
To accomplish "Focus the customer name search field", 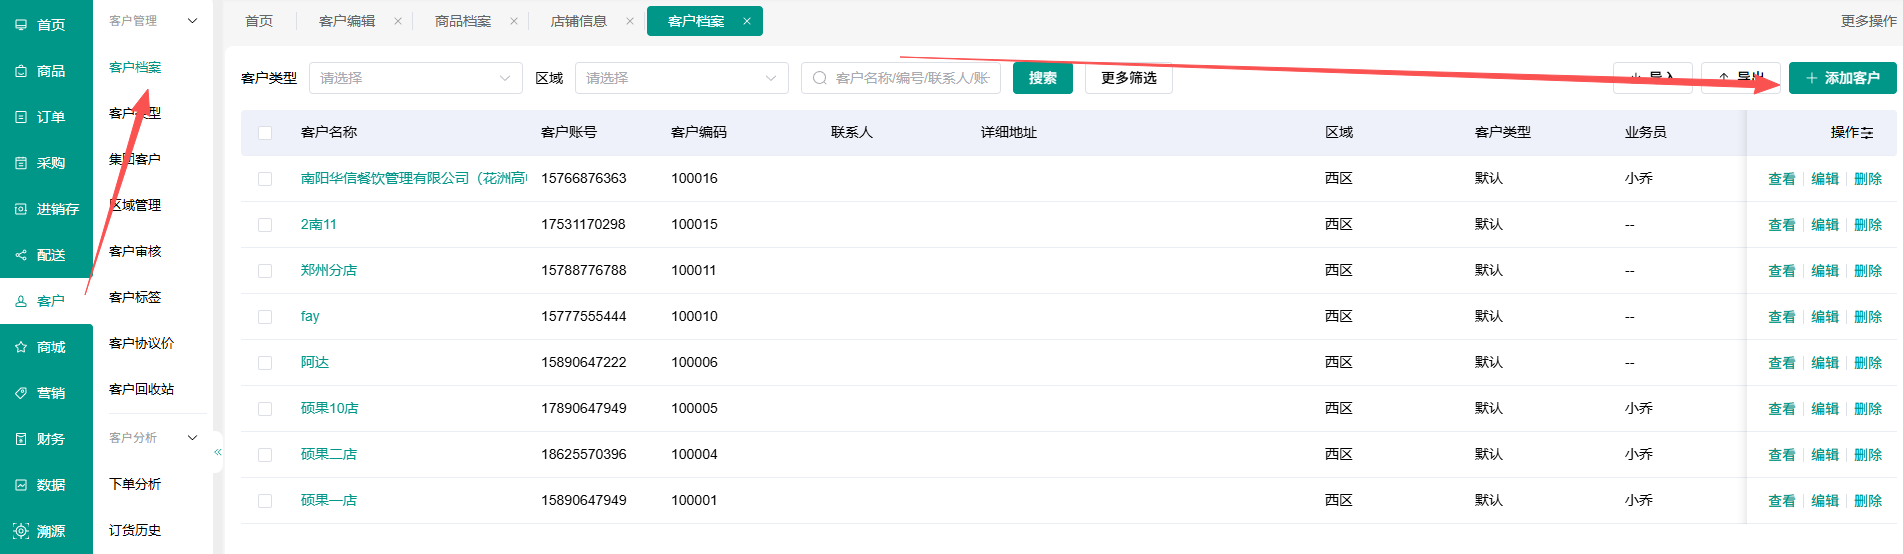I will pyautogui.click(x=901, y=78).
